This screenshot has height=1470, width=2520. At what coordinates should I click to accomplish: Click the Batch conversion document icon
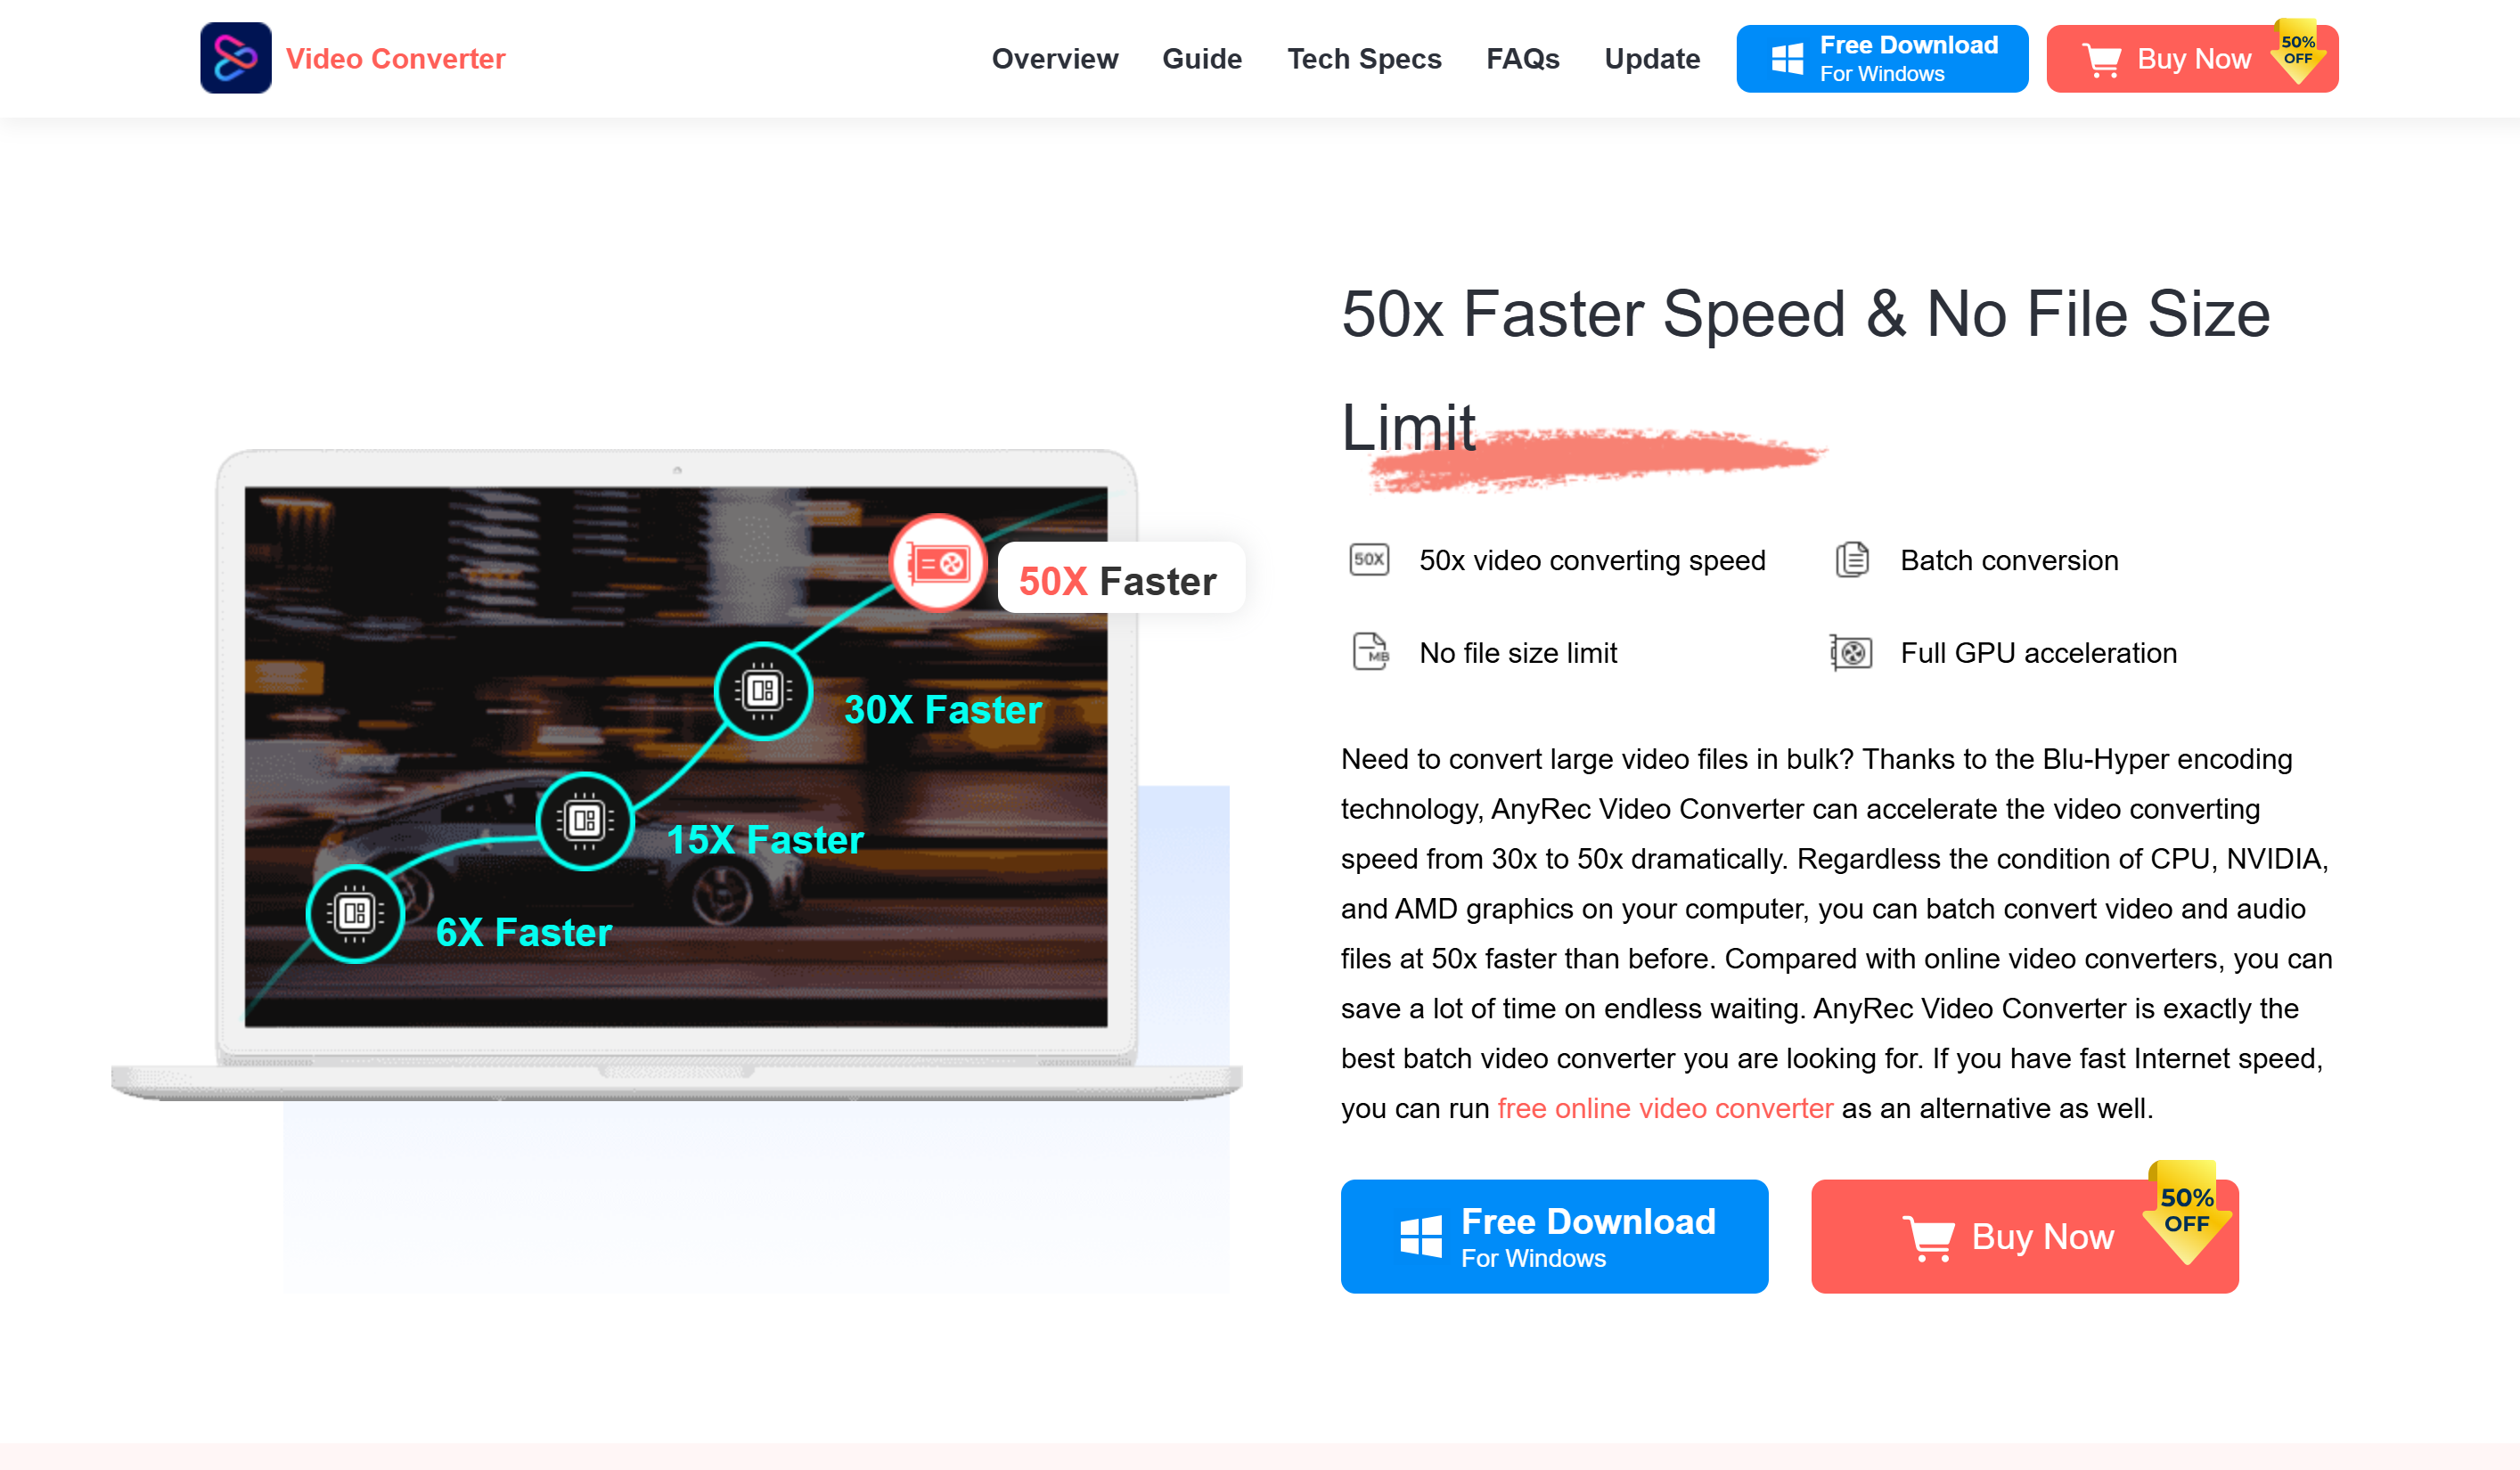(1851, 560)
